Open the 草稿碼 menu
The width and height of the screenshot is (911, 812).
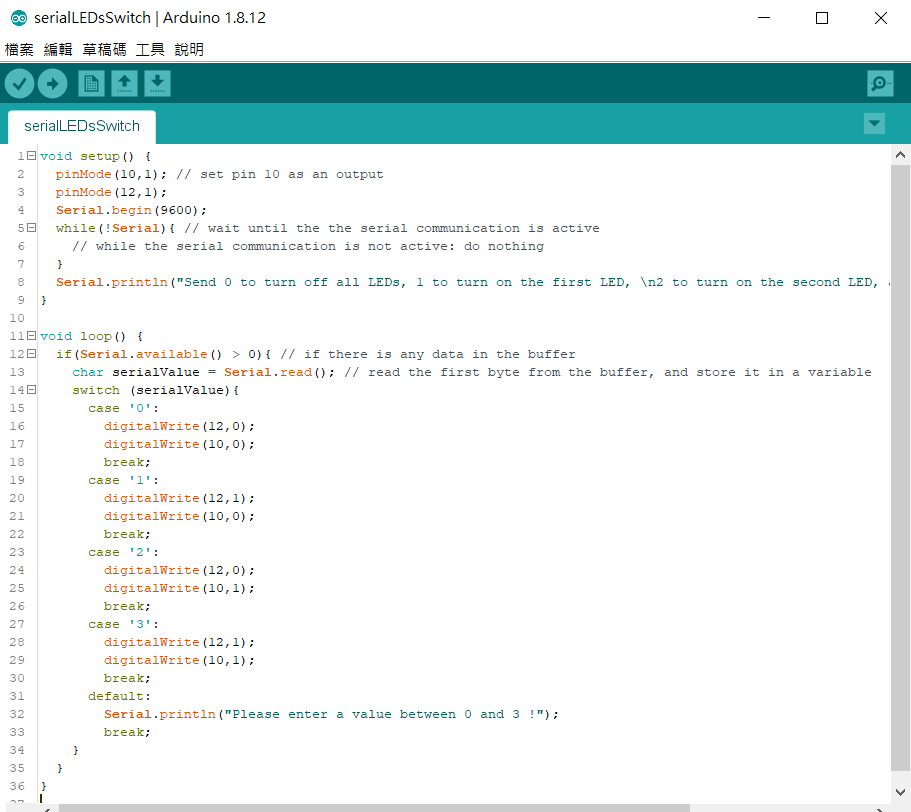tap(104, 49)
